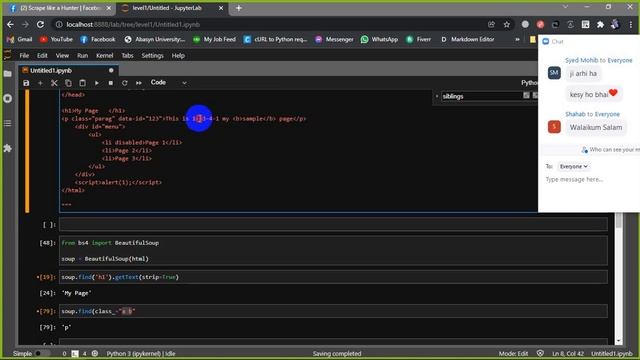Open the Tabs menu
This screenshot has width=640, height=360.
tap(127, 56)
